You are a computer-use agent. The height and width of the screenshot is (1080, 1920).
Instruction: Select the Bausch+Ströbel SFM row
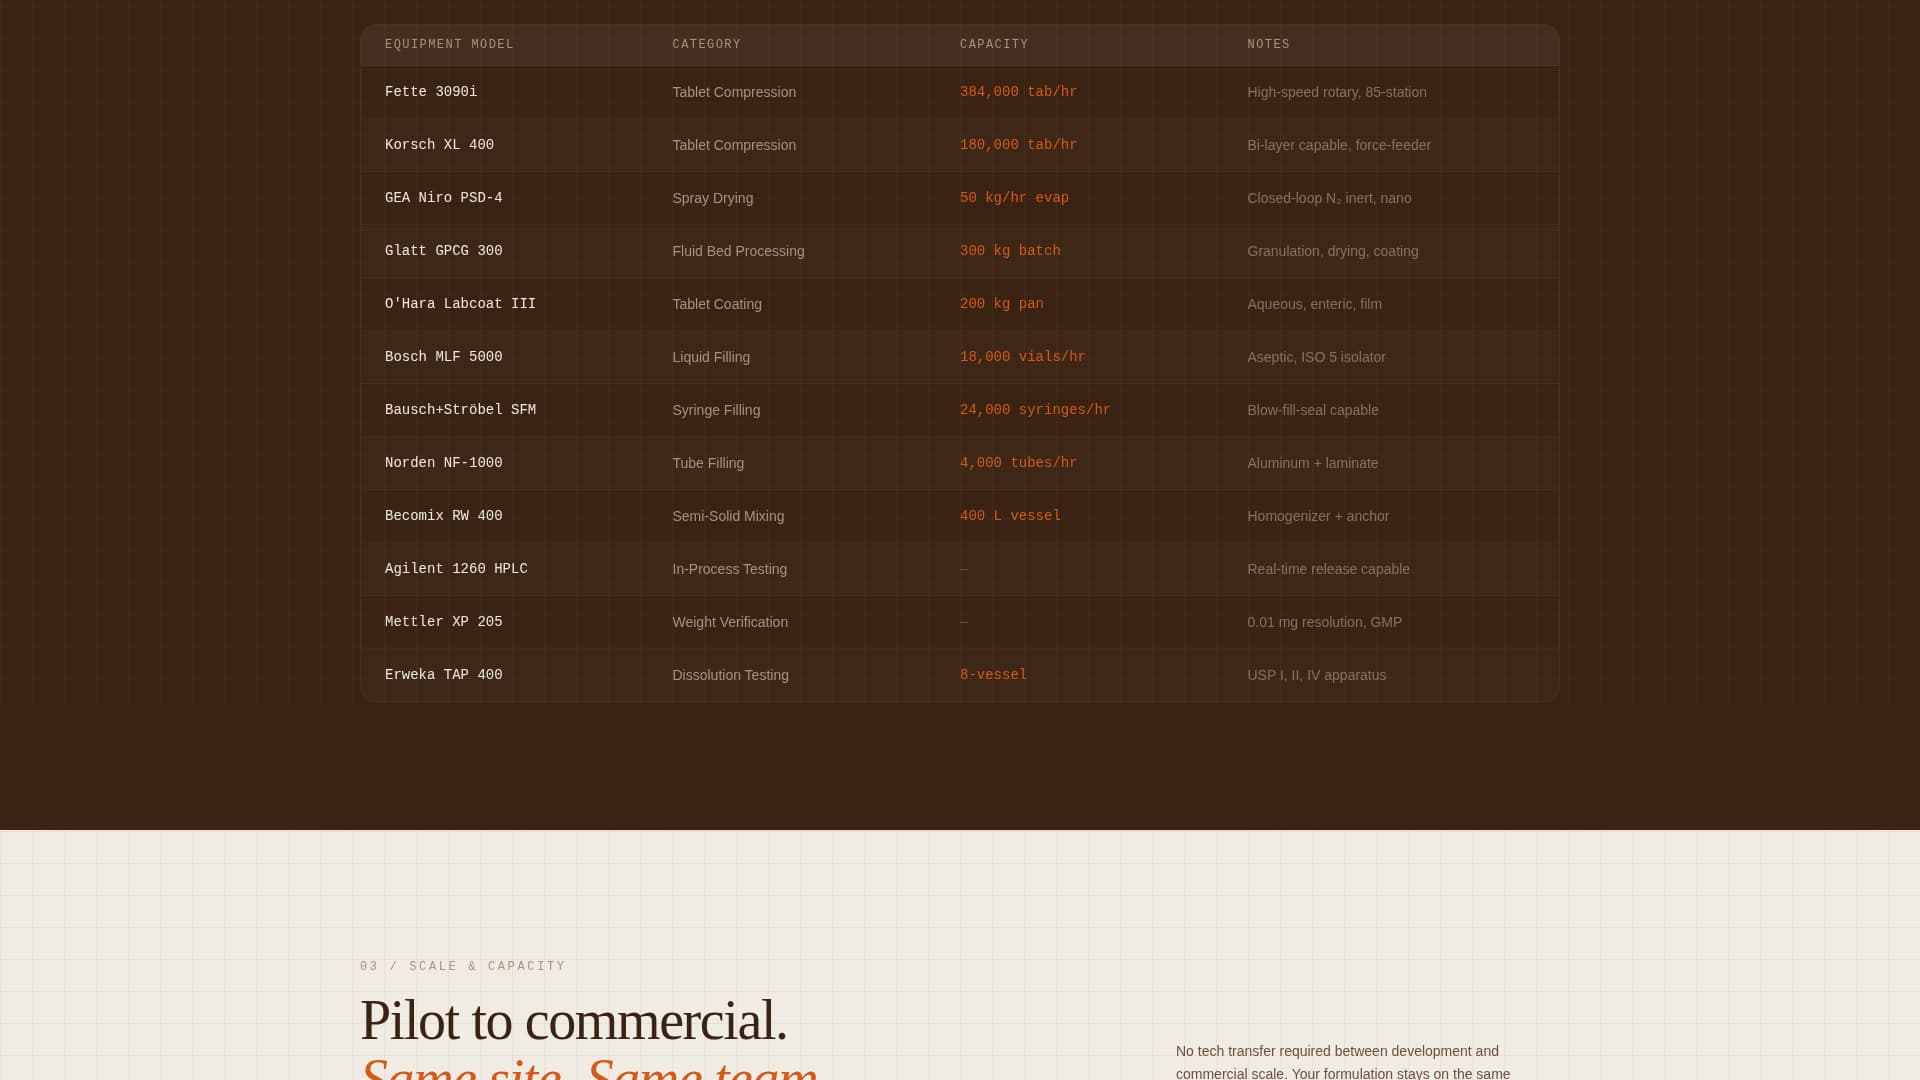[x=461, y=409]
